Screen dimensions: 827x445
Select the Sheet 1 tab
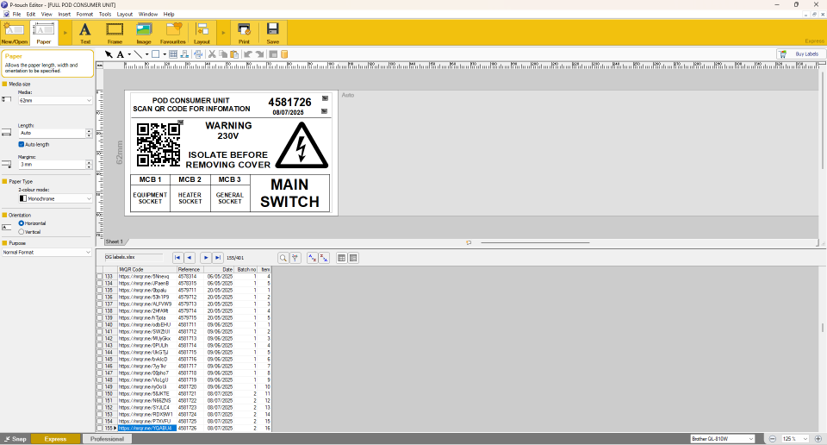pos(114,242)
